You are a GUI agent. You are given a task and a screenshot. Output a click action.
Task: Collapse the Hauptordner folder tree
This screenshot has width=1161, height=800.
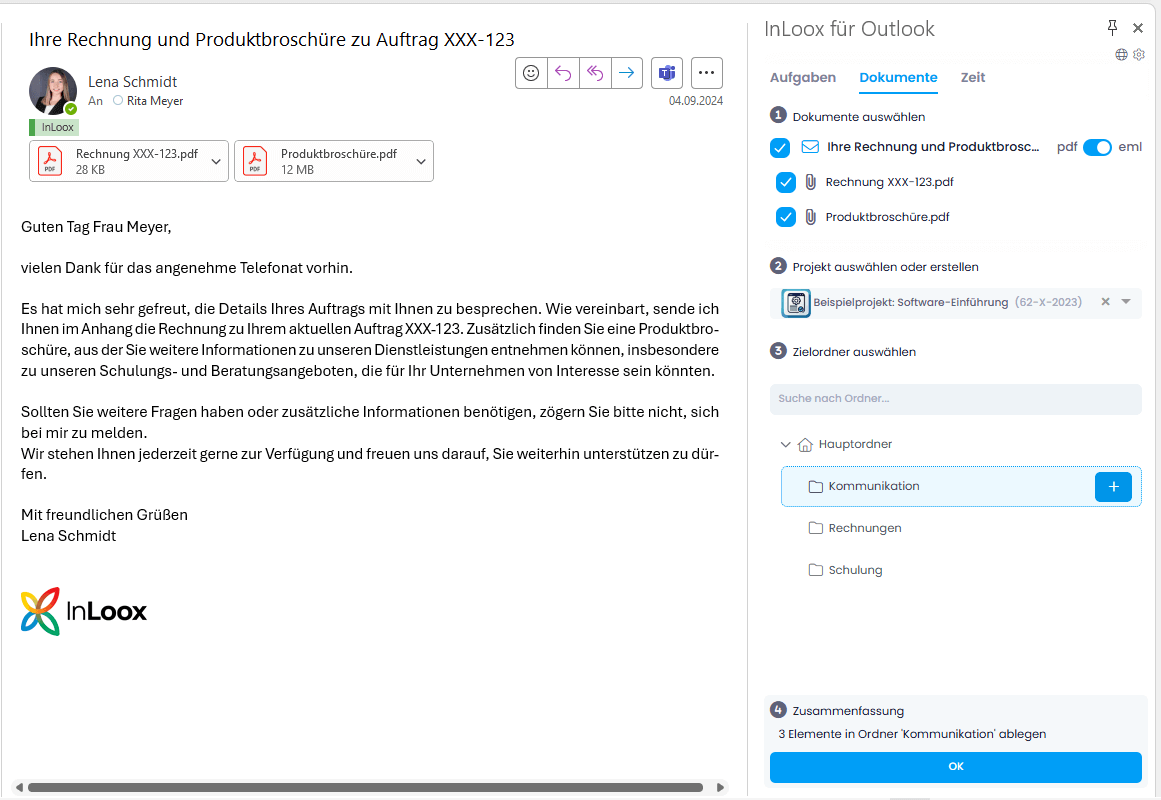[786, 443]
